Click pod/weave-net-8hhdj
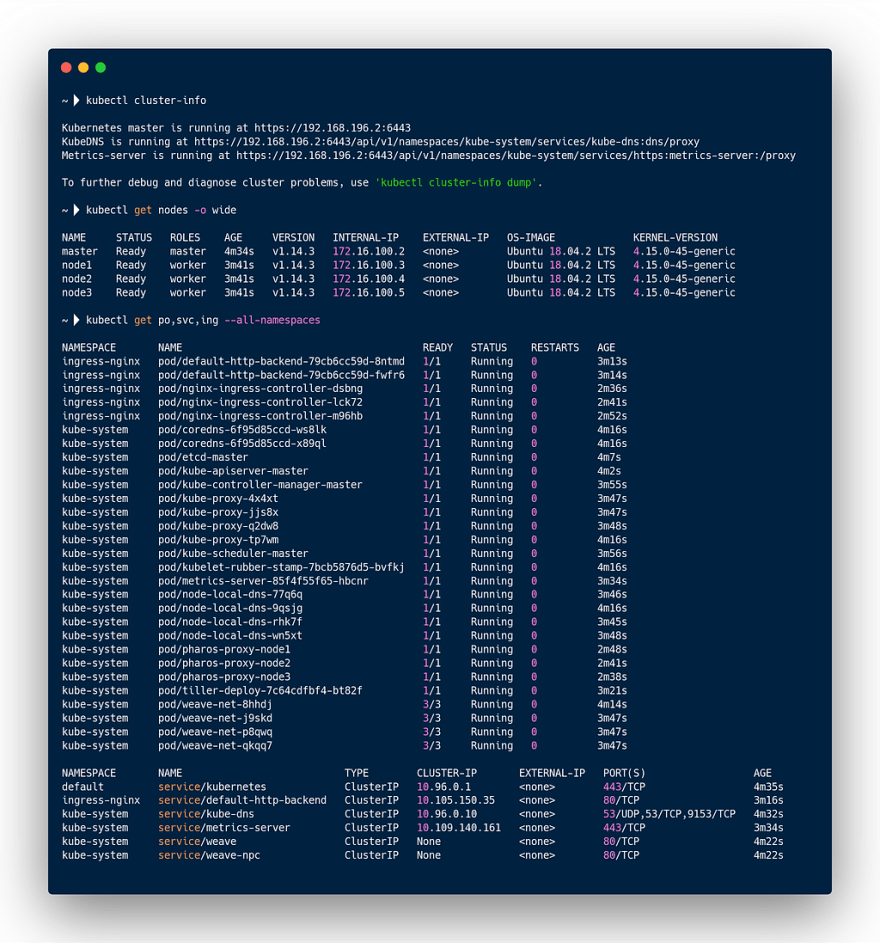880x943 pixels. [215, 704]
